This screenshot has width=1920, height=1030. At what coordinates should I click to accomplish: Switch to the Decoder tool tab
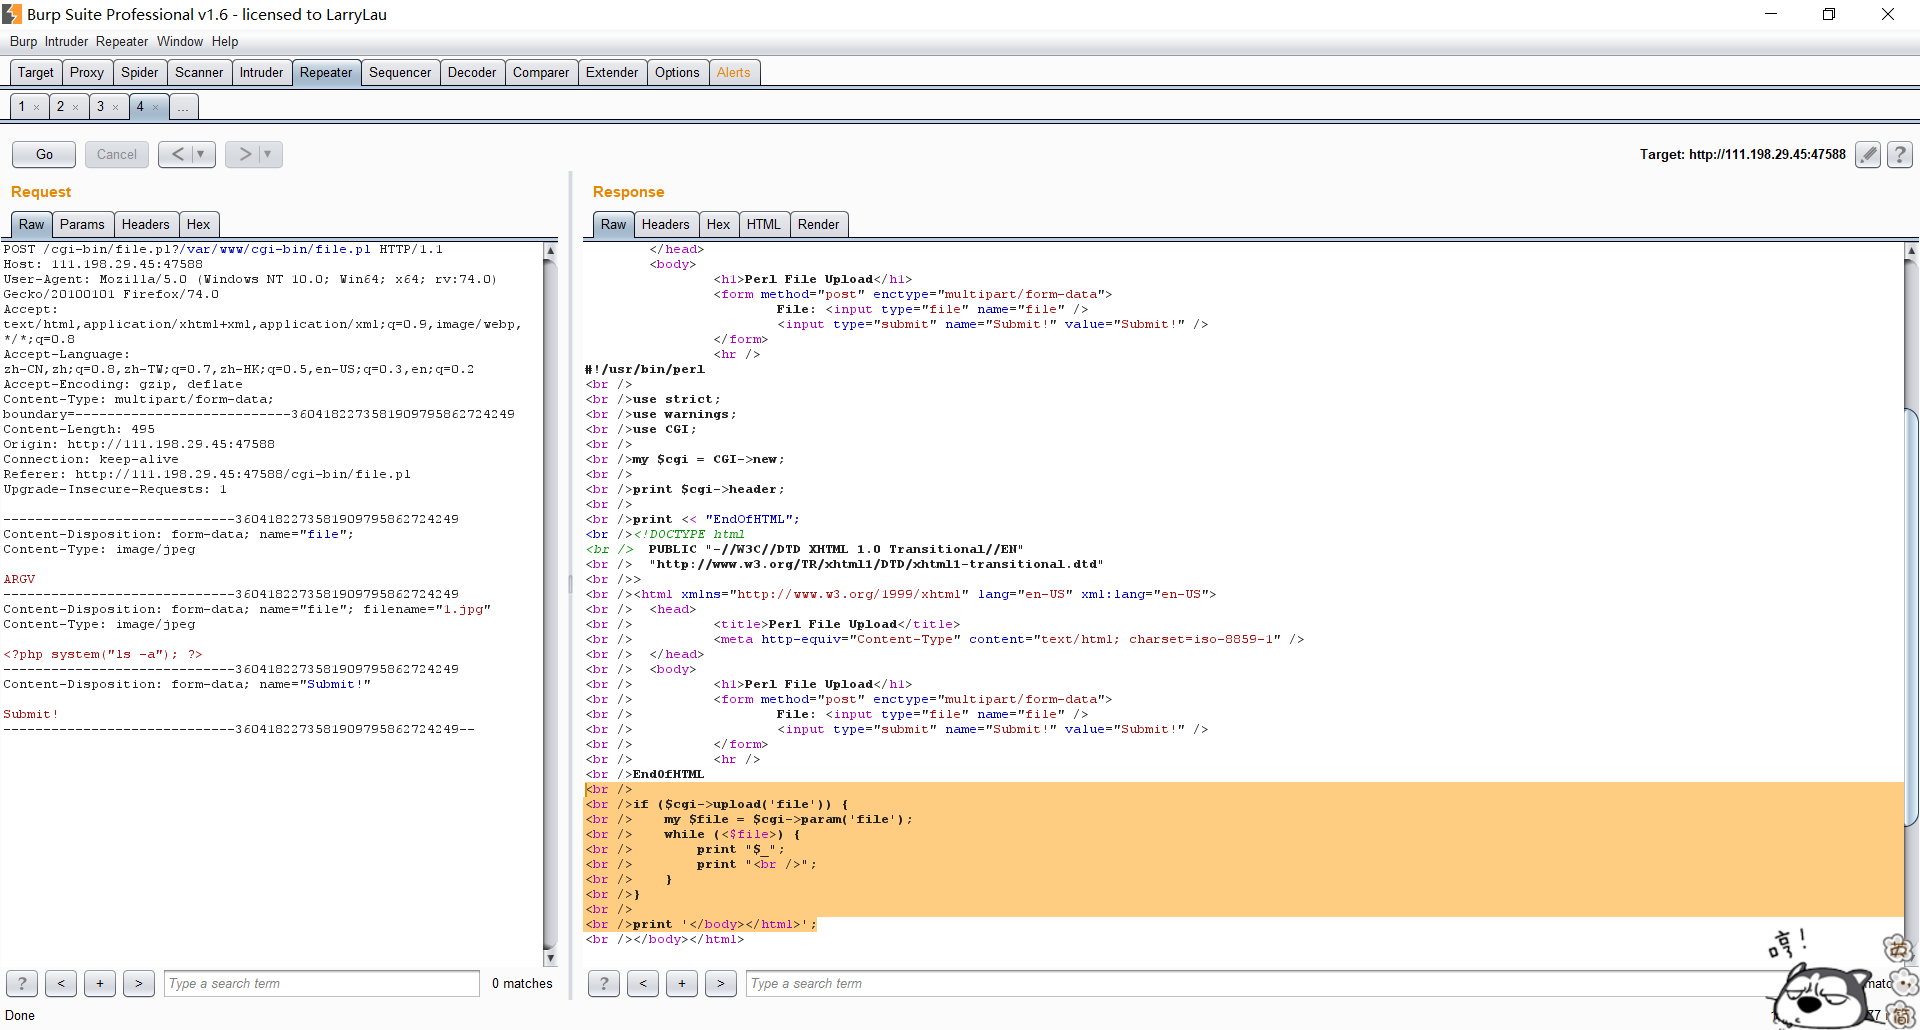[472, 72]
